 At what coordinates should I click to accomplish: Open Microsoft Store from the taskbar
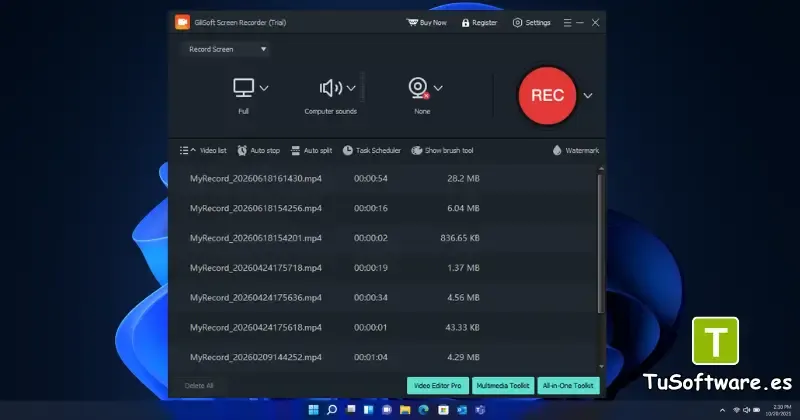point(443,410)
